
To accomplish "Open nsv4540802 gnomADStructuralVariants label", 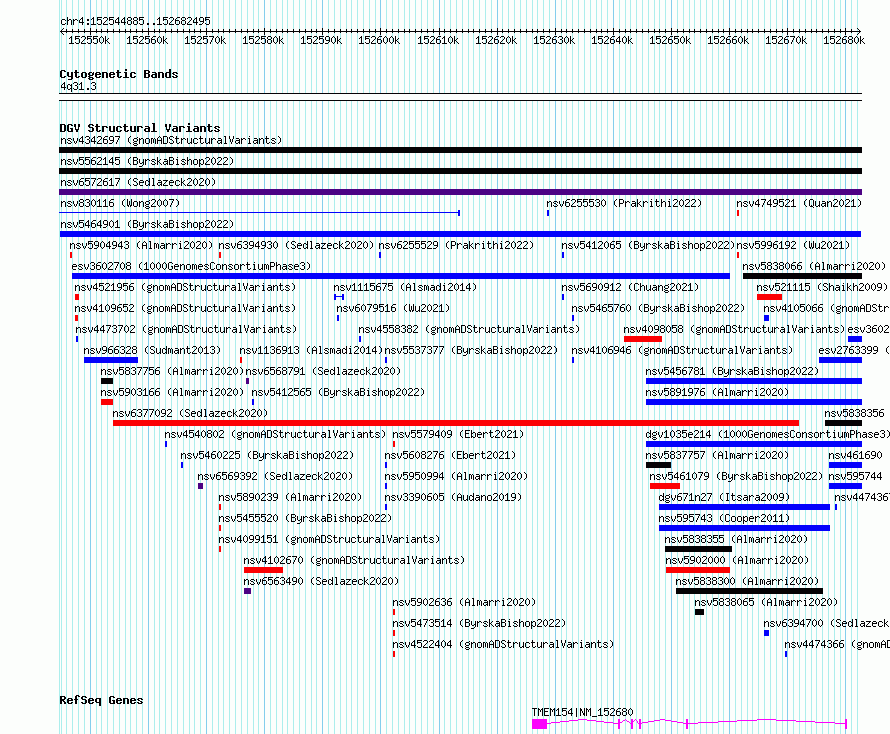I will 275,434.
